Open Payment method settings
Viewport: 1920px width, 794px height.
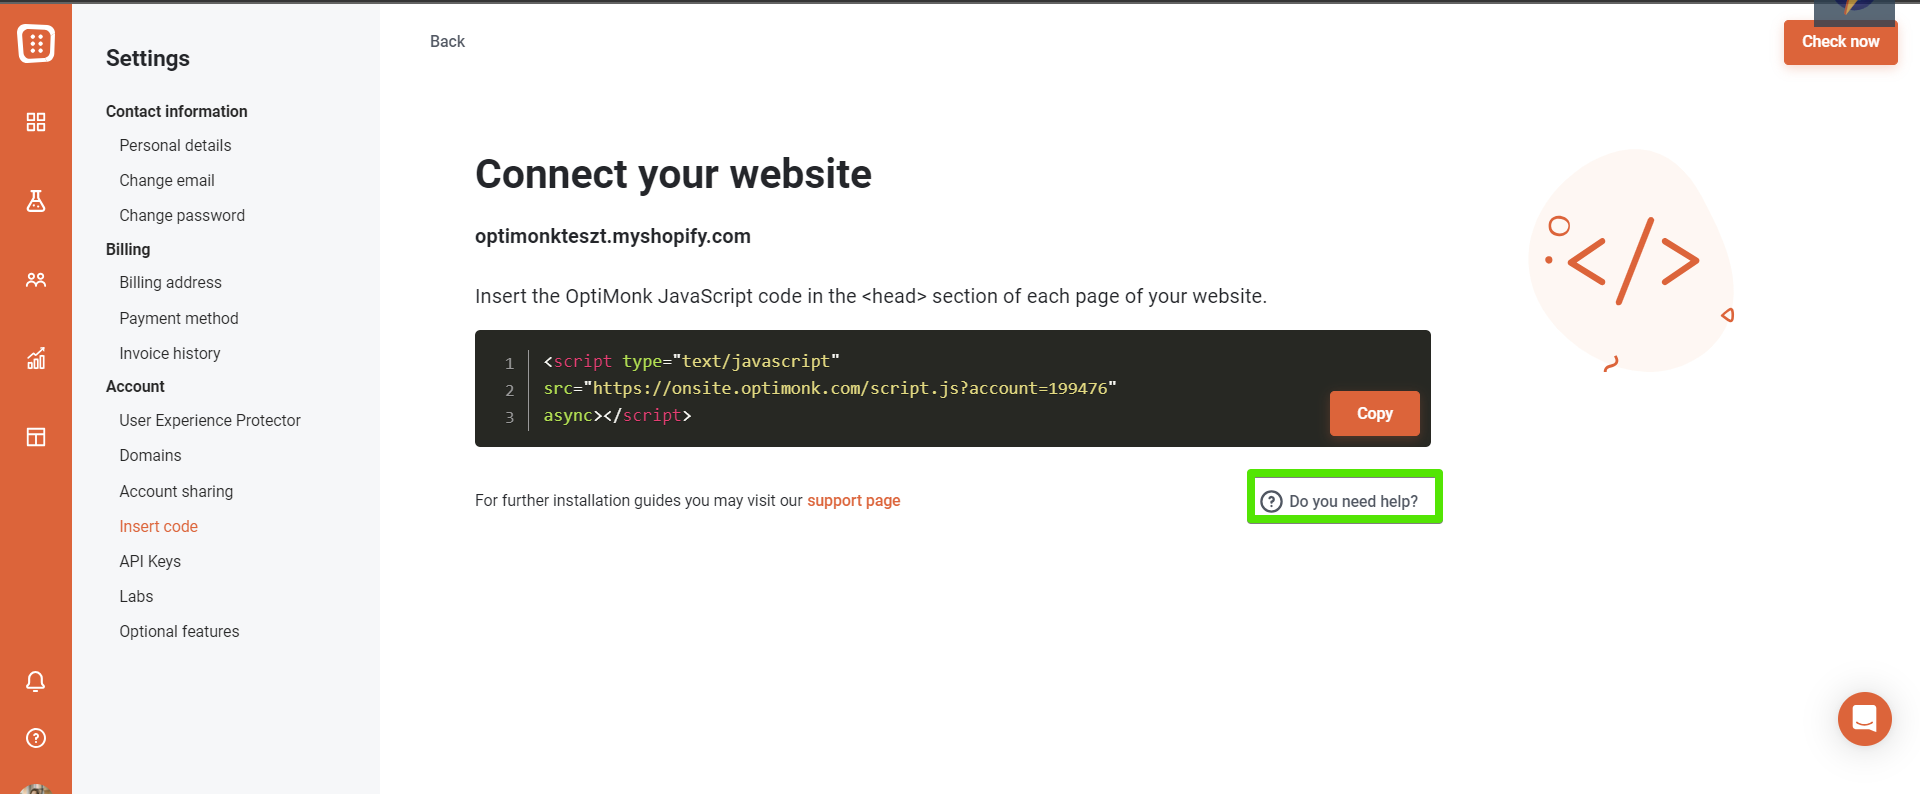(179, 318)
